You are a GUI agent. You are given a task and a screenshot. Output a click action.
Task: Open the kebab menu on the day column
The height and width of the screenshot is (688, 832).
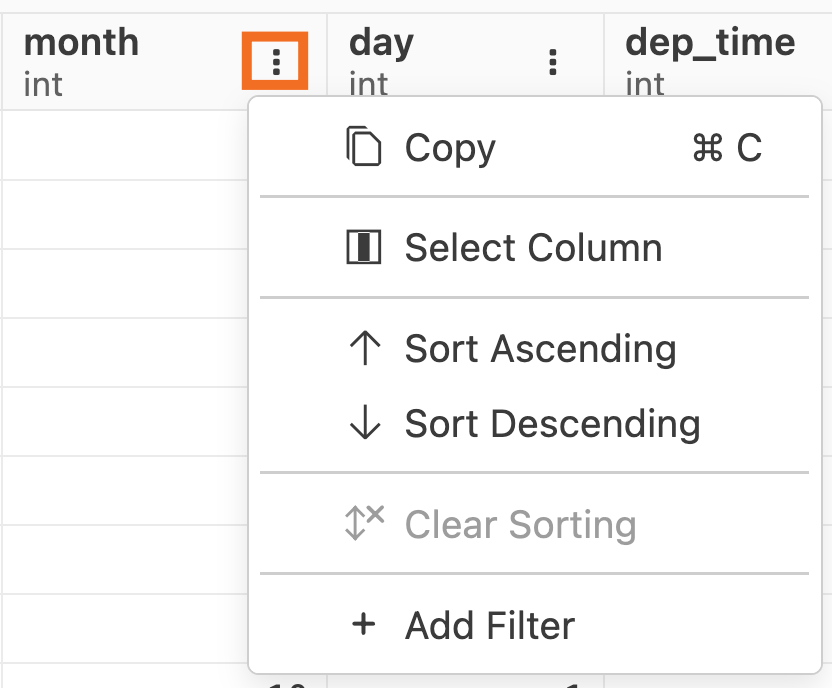tap(553, 62)
